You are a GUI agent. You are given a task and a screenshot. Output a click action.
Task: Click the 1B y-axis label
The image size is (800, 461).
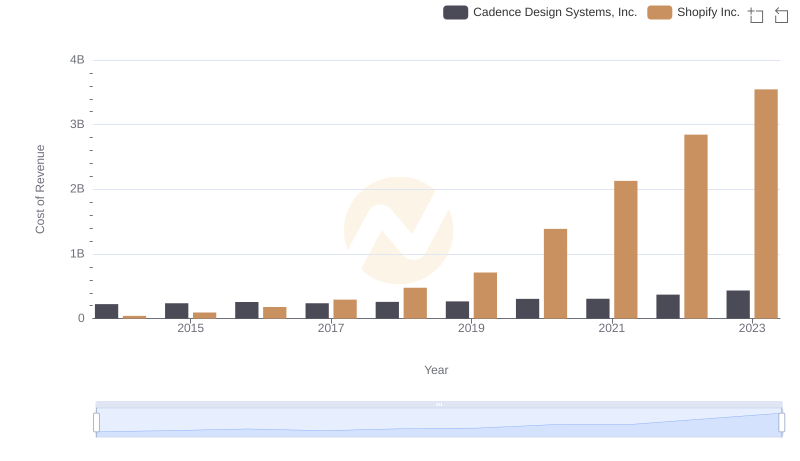pos(77,253)
